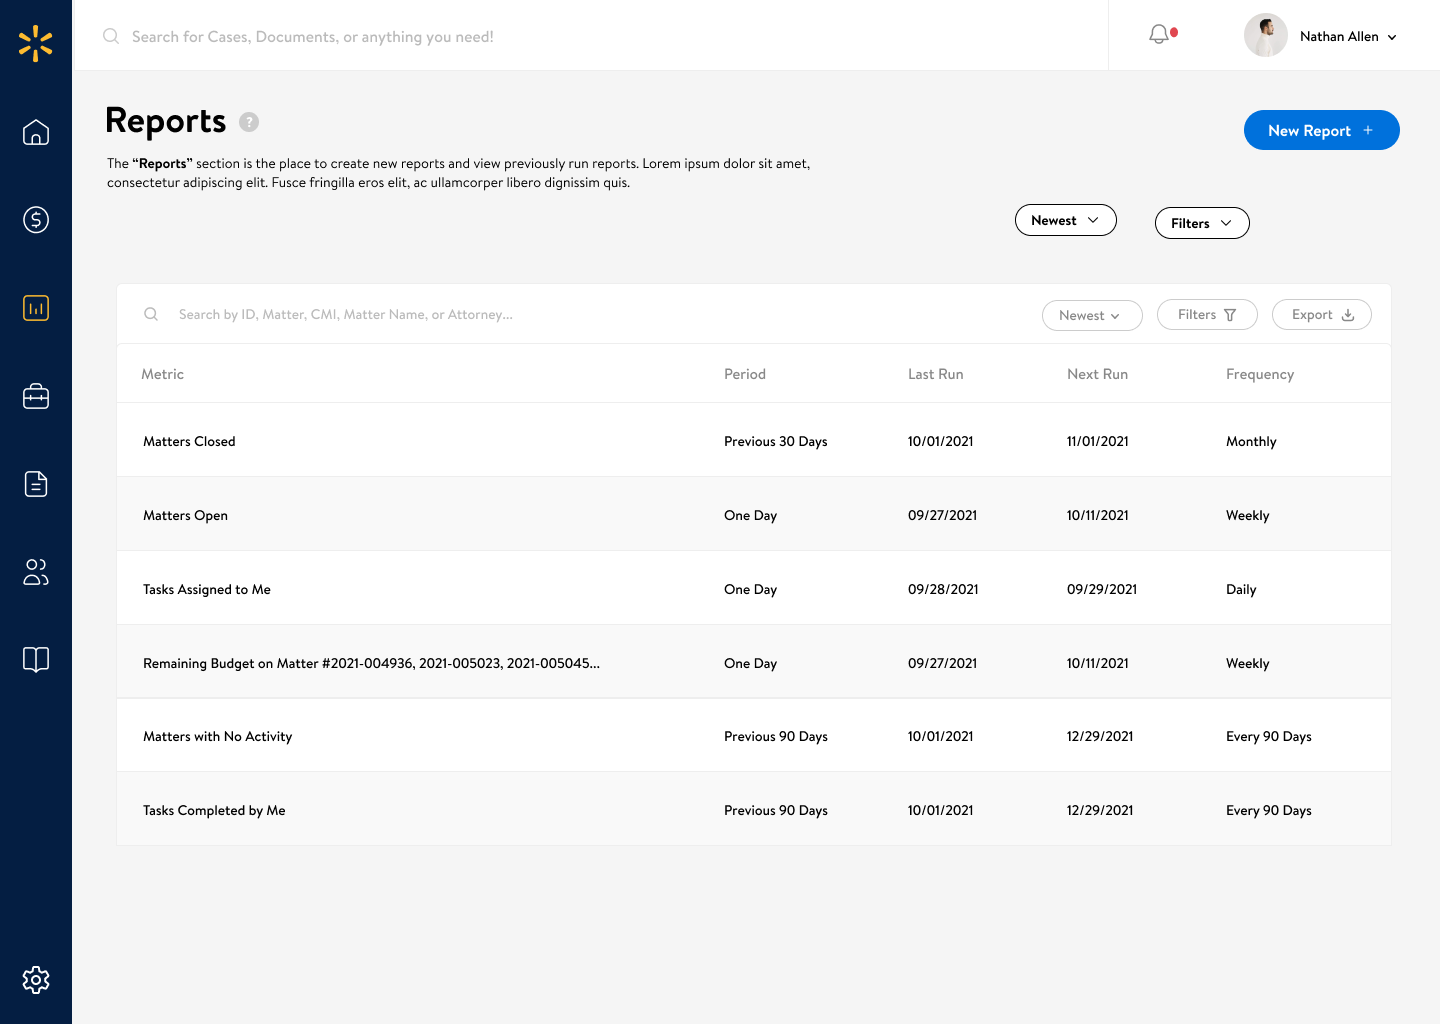Check the notification bell
1440x1024 pixels.
[1159, 35]
